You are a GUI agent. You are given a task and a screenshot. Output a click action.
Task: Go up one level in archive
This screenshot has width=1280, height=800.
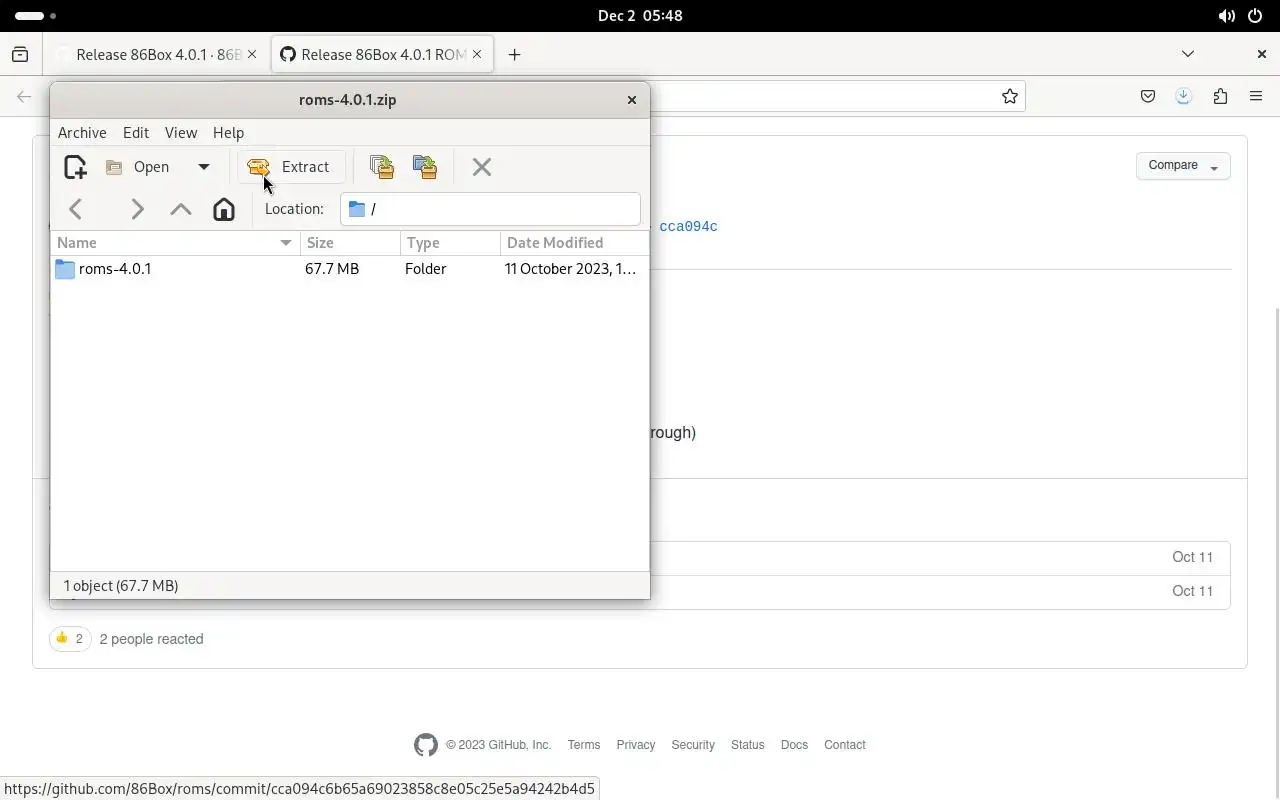pos(181,209)
